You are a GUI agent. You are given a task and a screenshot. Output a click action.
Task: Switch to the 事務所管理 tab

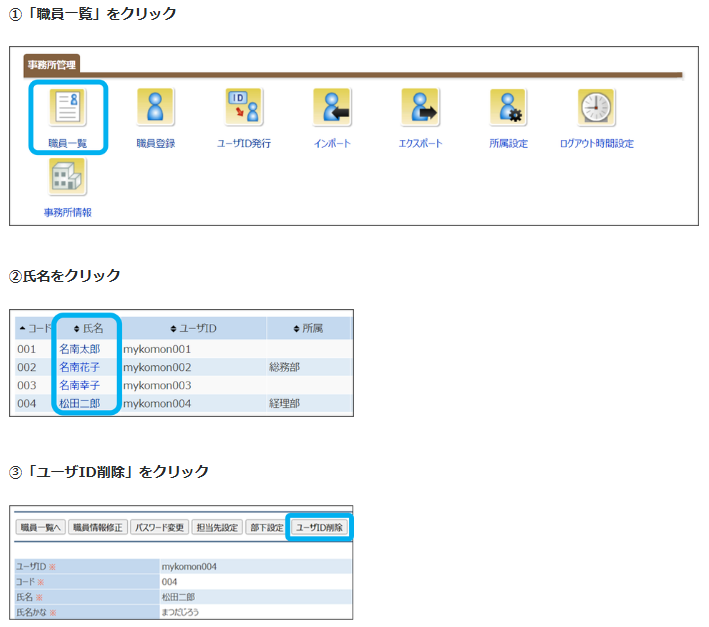coord(52,65)
